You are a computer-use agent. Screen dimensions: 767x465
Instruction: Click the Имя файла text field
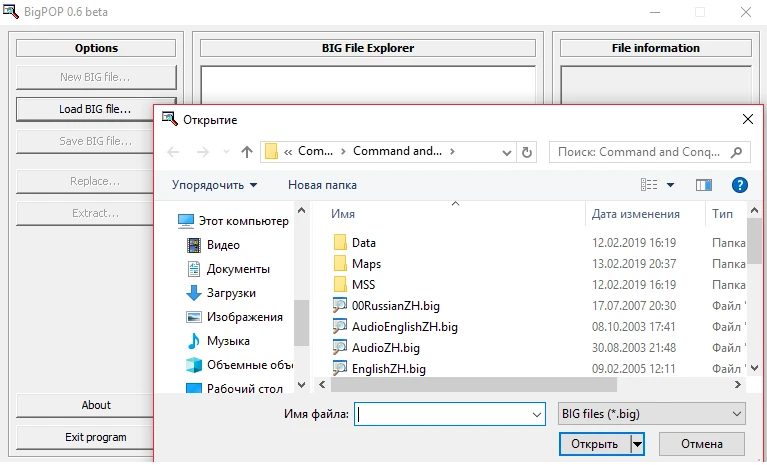(443, 415)
